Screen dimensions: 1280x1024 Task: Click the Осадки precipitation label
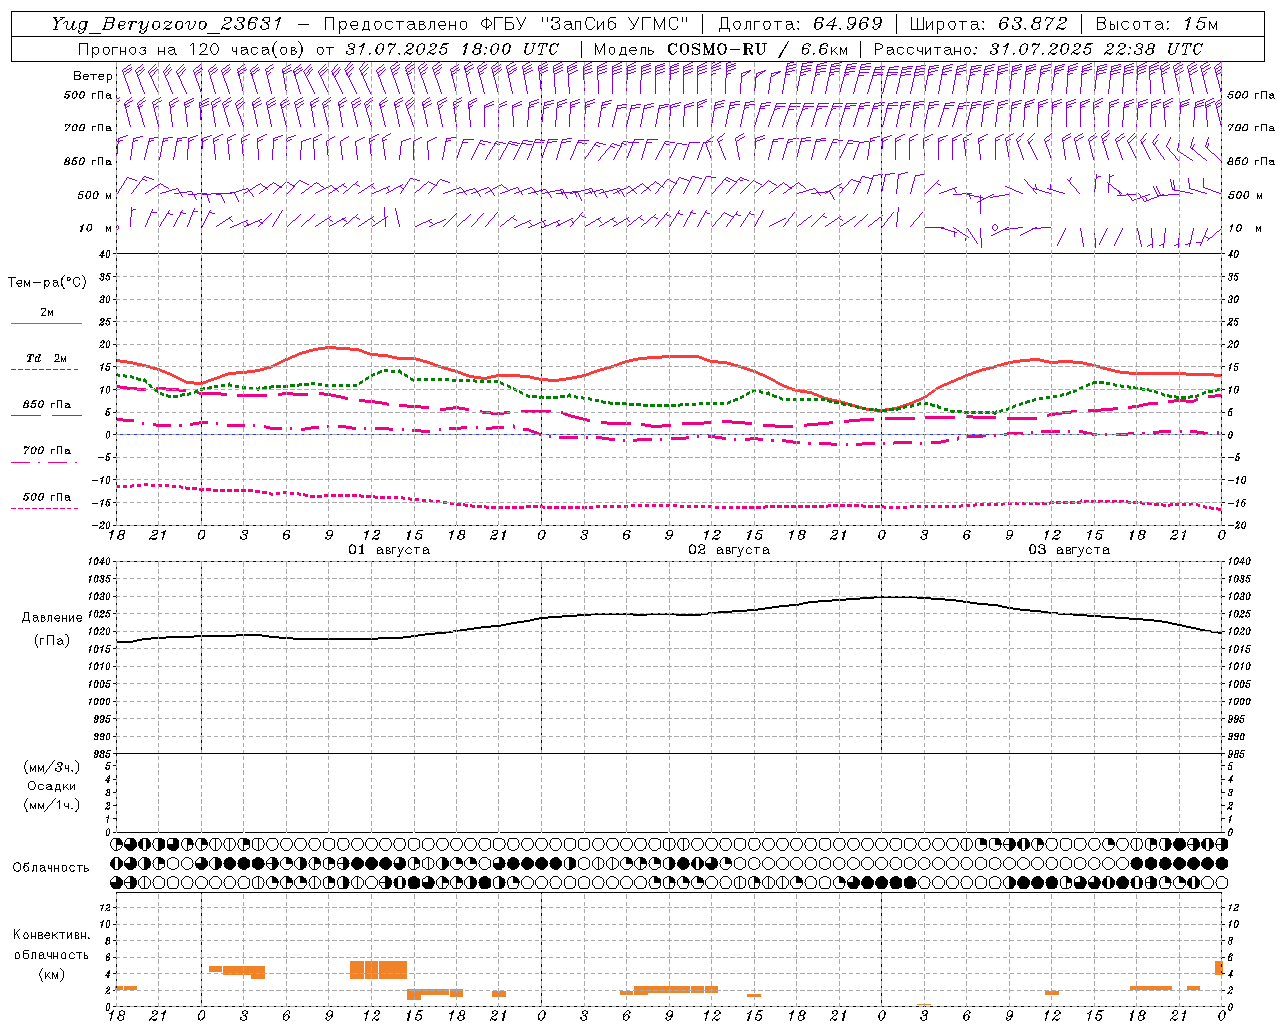click(x=52, y=786)
